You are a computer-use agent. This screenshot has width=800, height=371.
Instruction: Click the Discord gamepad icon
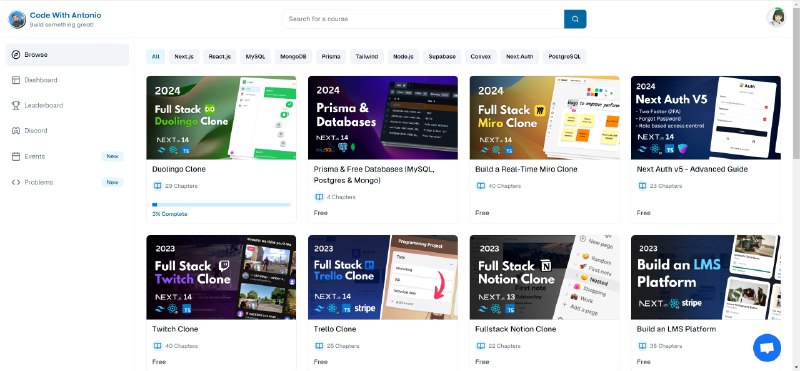16,131
